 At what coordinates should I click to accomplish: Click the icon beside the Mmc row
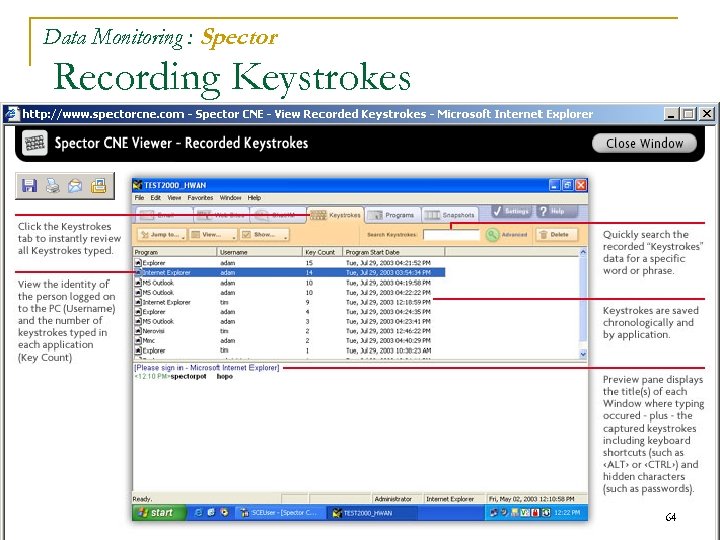pos(138,340)
